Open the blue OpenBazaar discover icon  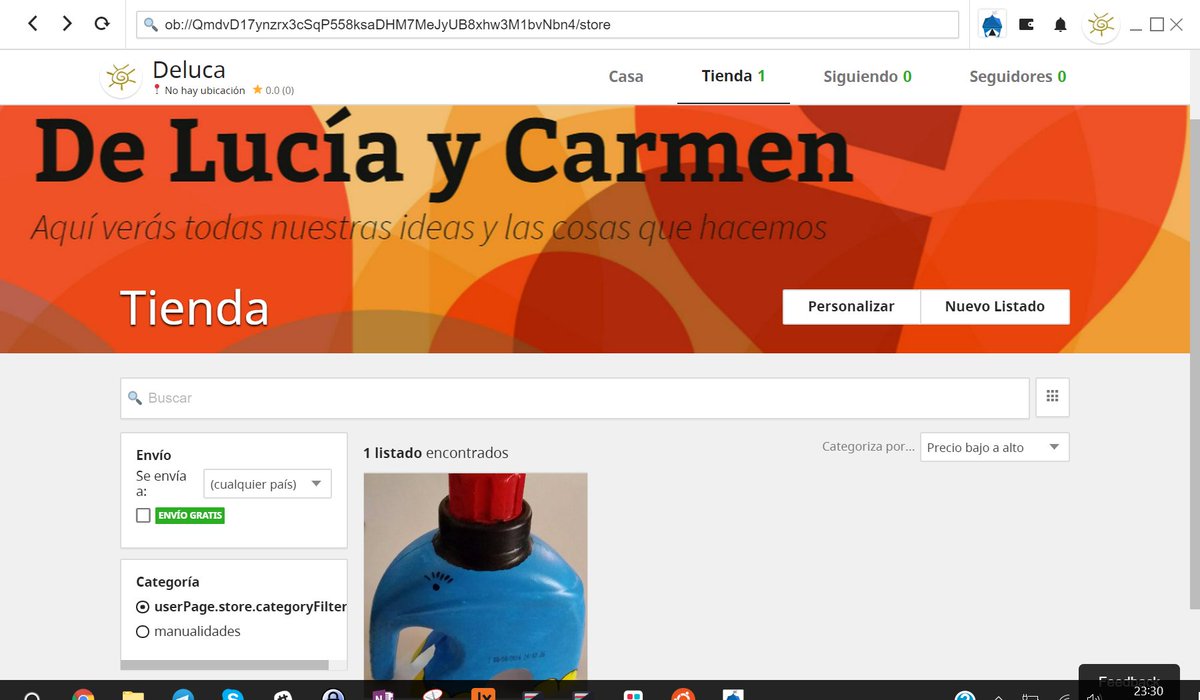coord(991,24)
